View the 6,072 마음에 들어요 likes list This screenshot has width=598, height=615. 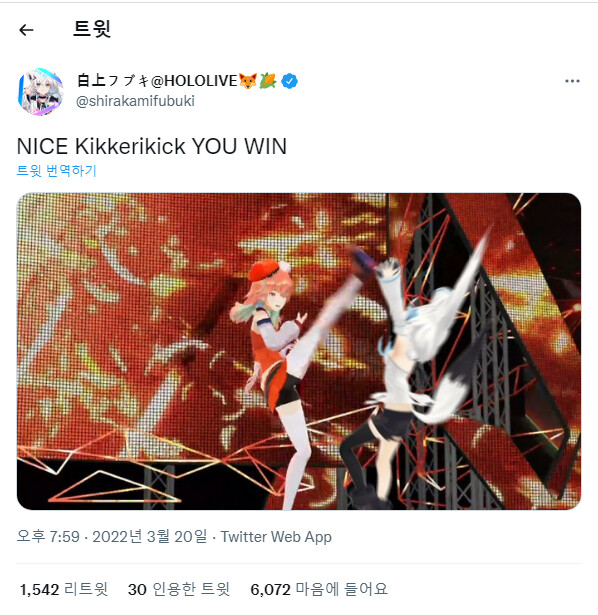(319, 590)
